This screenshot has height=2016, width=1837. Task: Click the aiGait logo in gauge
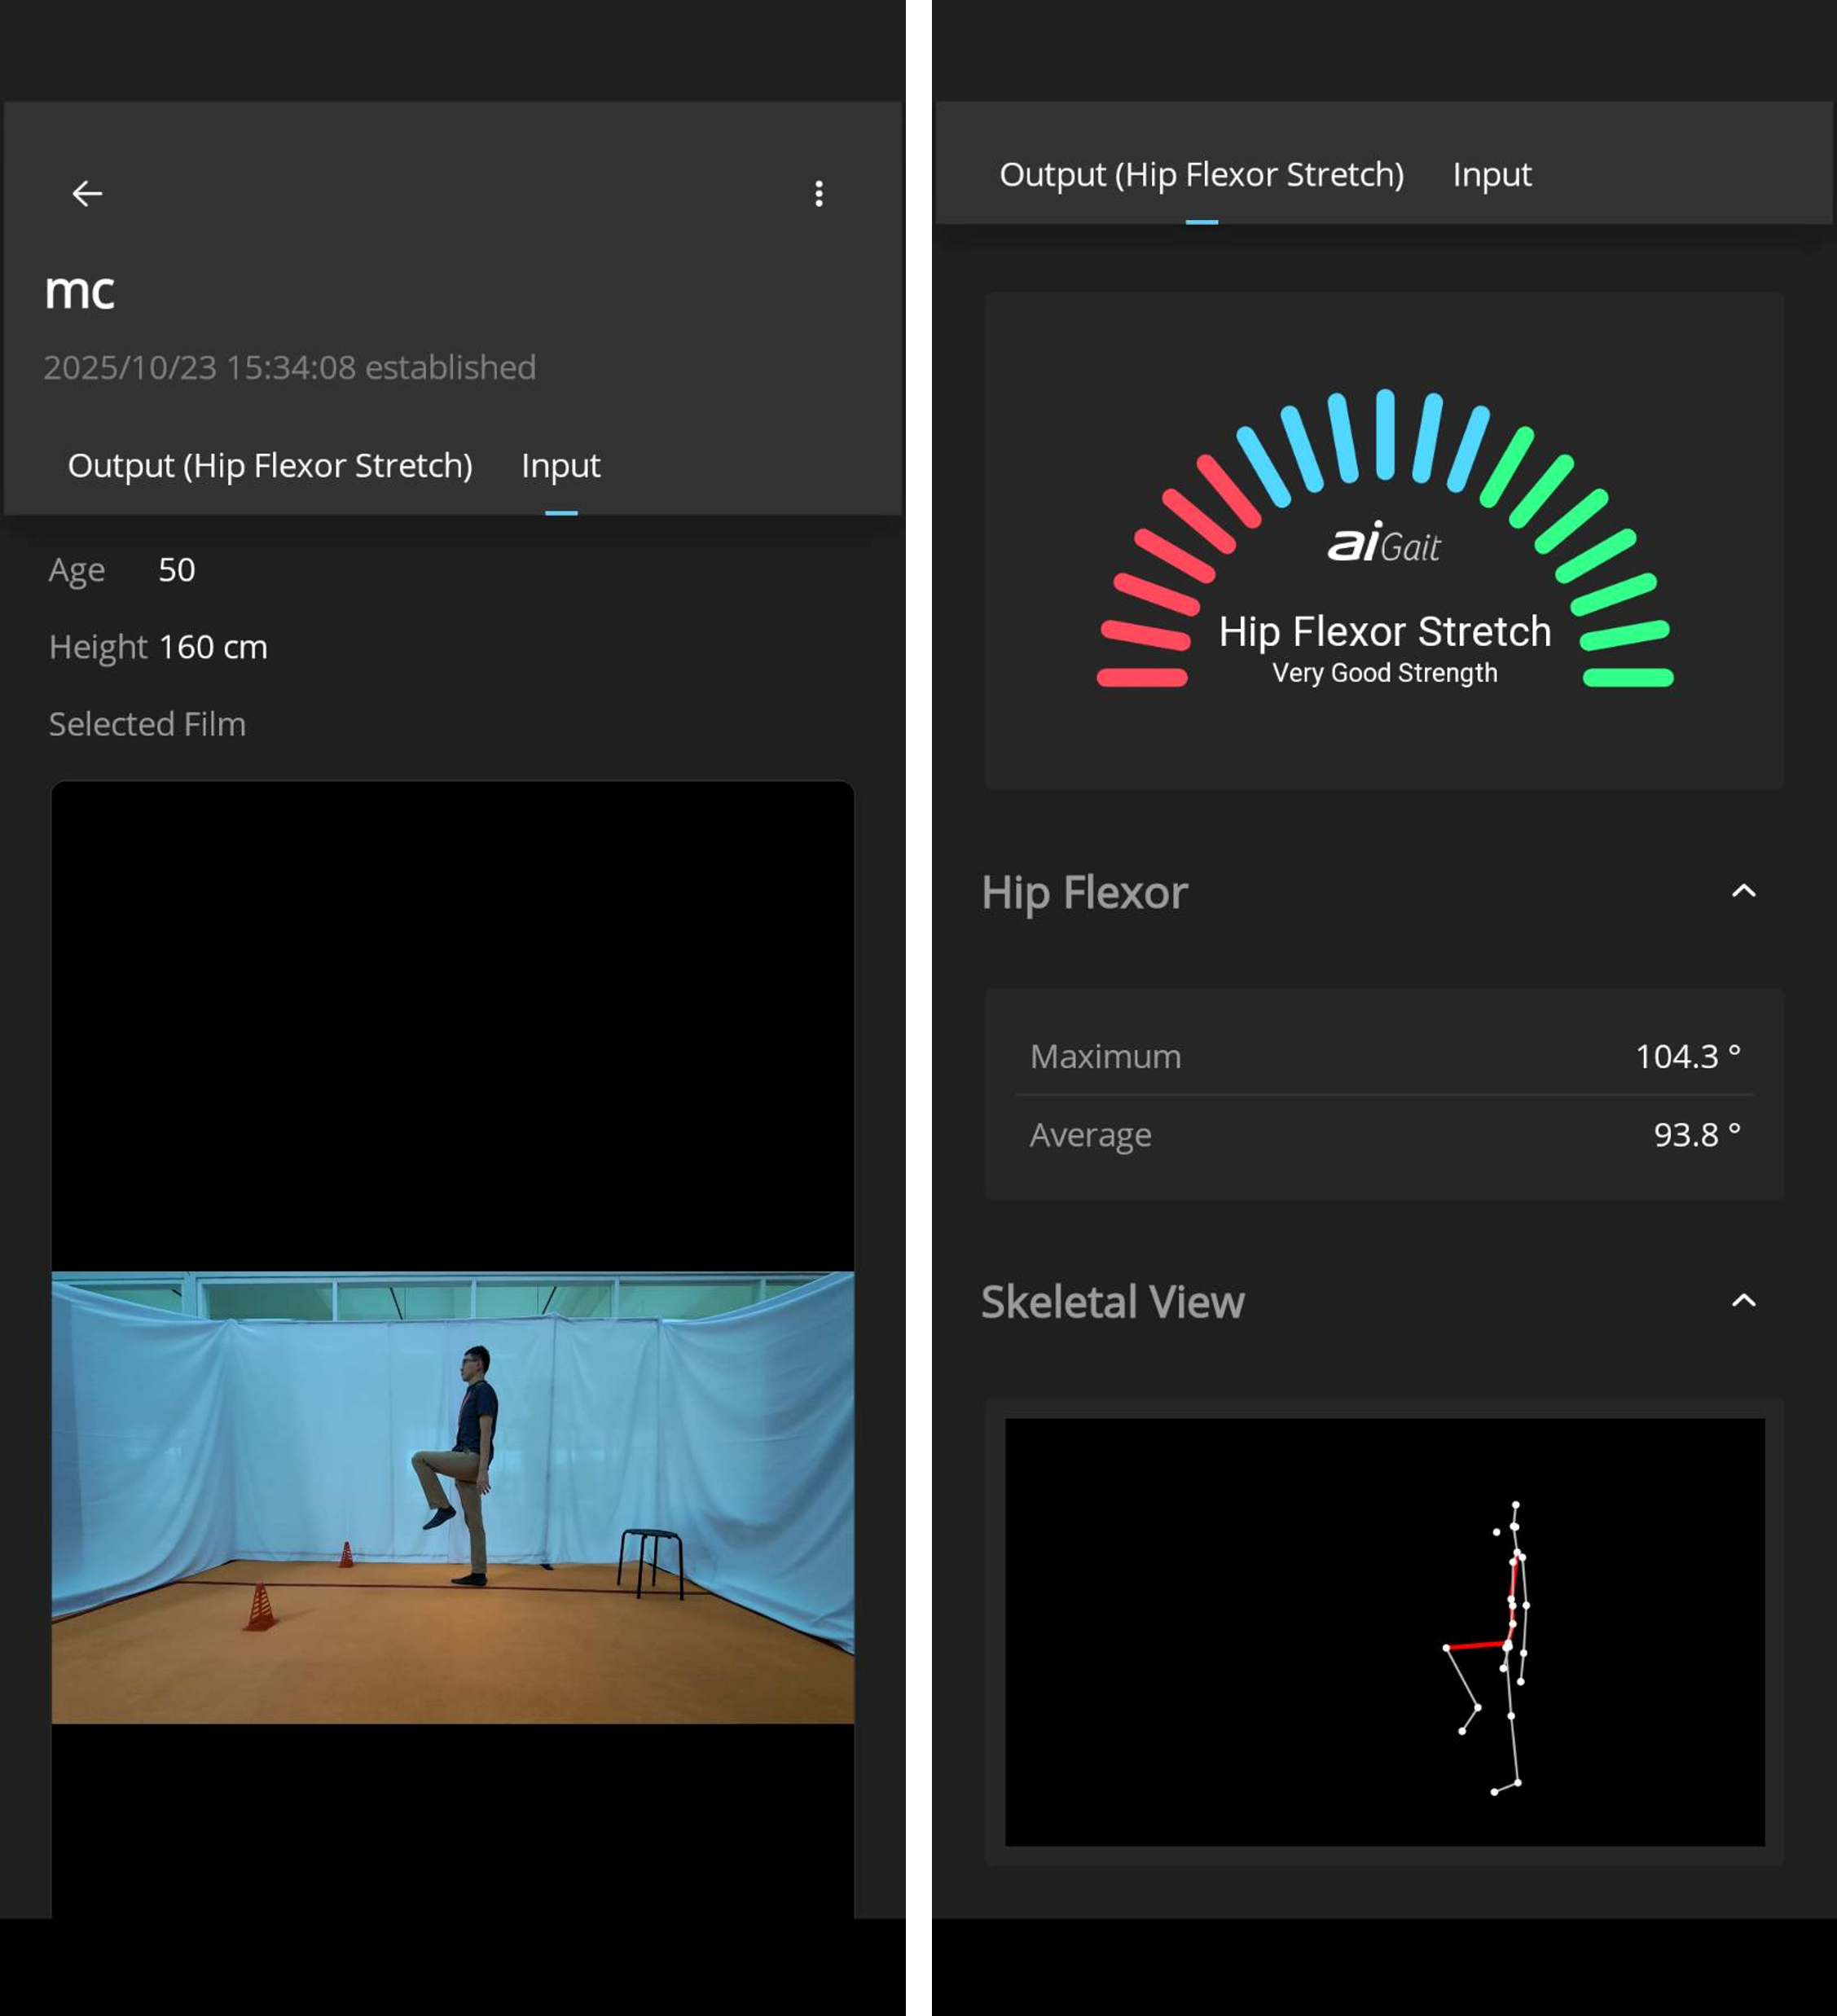pos(1384,543)
